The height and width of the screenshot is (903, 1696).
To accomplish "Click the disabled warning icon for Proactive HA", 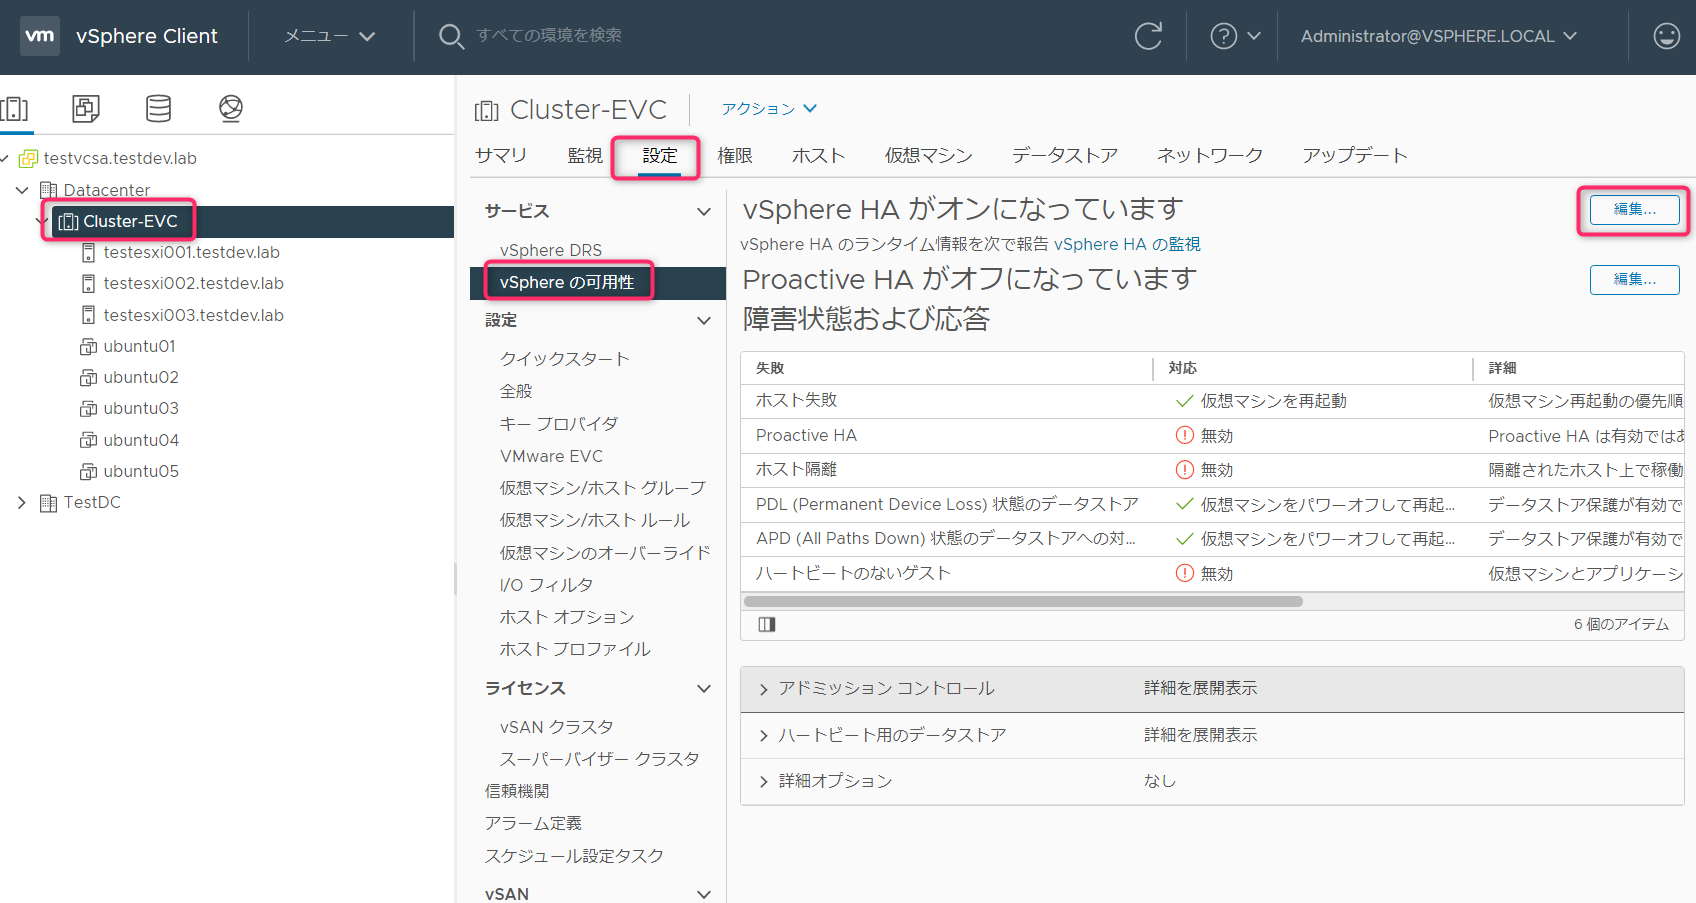I will 1185,435.
